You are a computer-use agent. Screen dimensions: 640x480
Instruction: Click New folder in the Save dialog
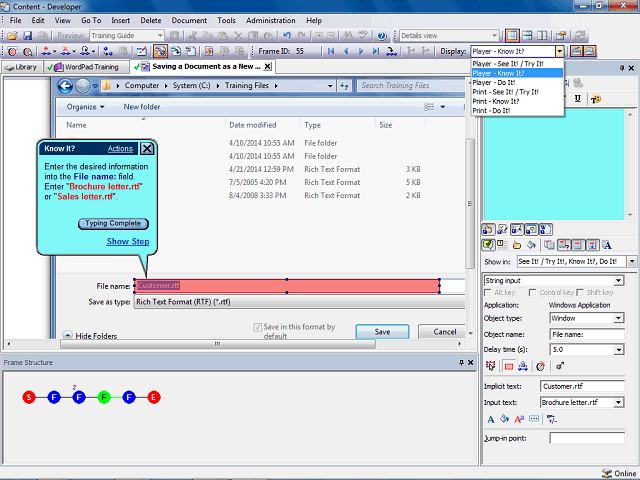[142, 107]
